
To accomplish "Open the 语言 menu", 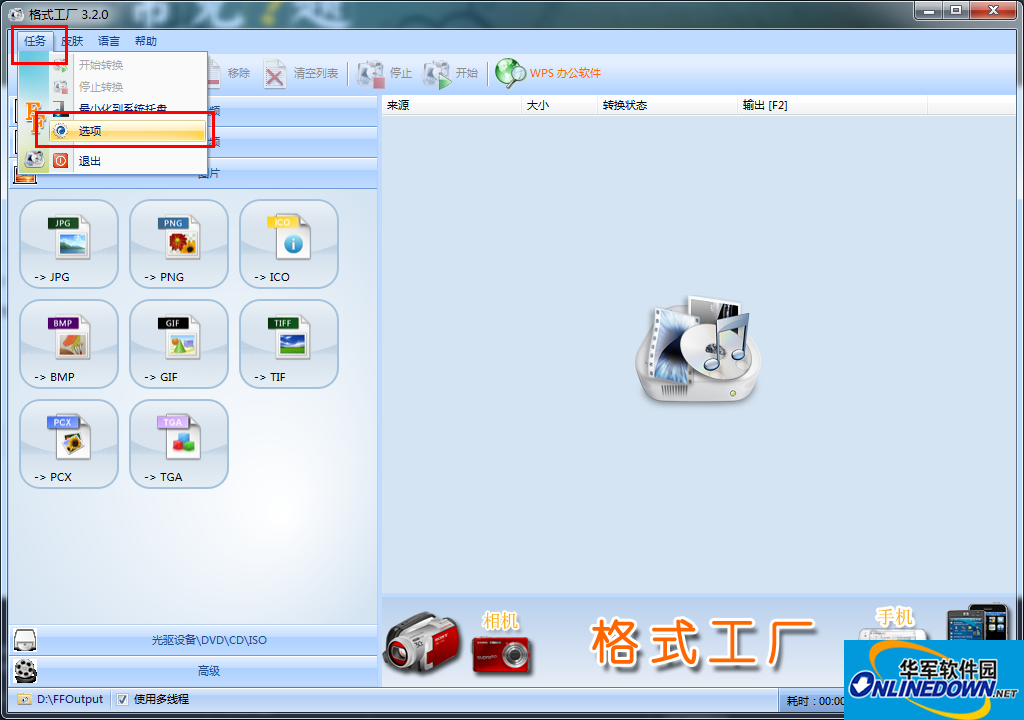I will [109, 41].
